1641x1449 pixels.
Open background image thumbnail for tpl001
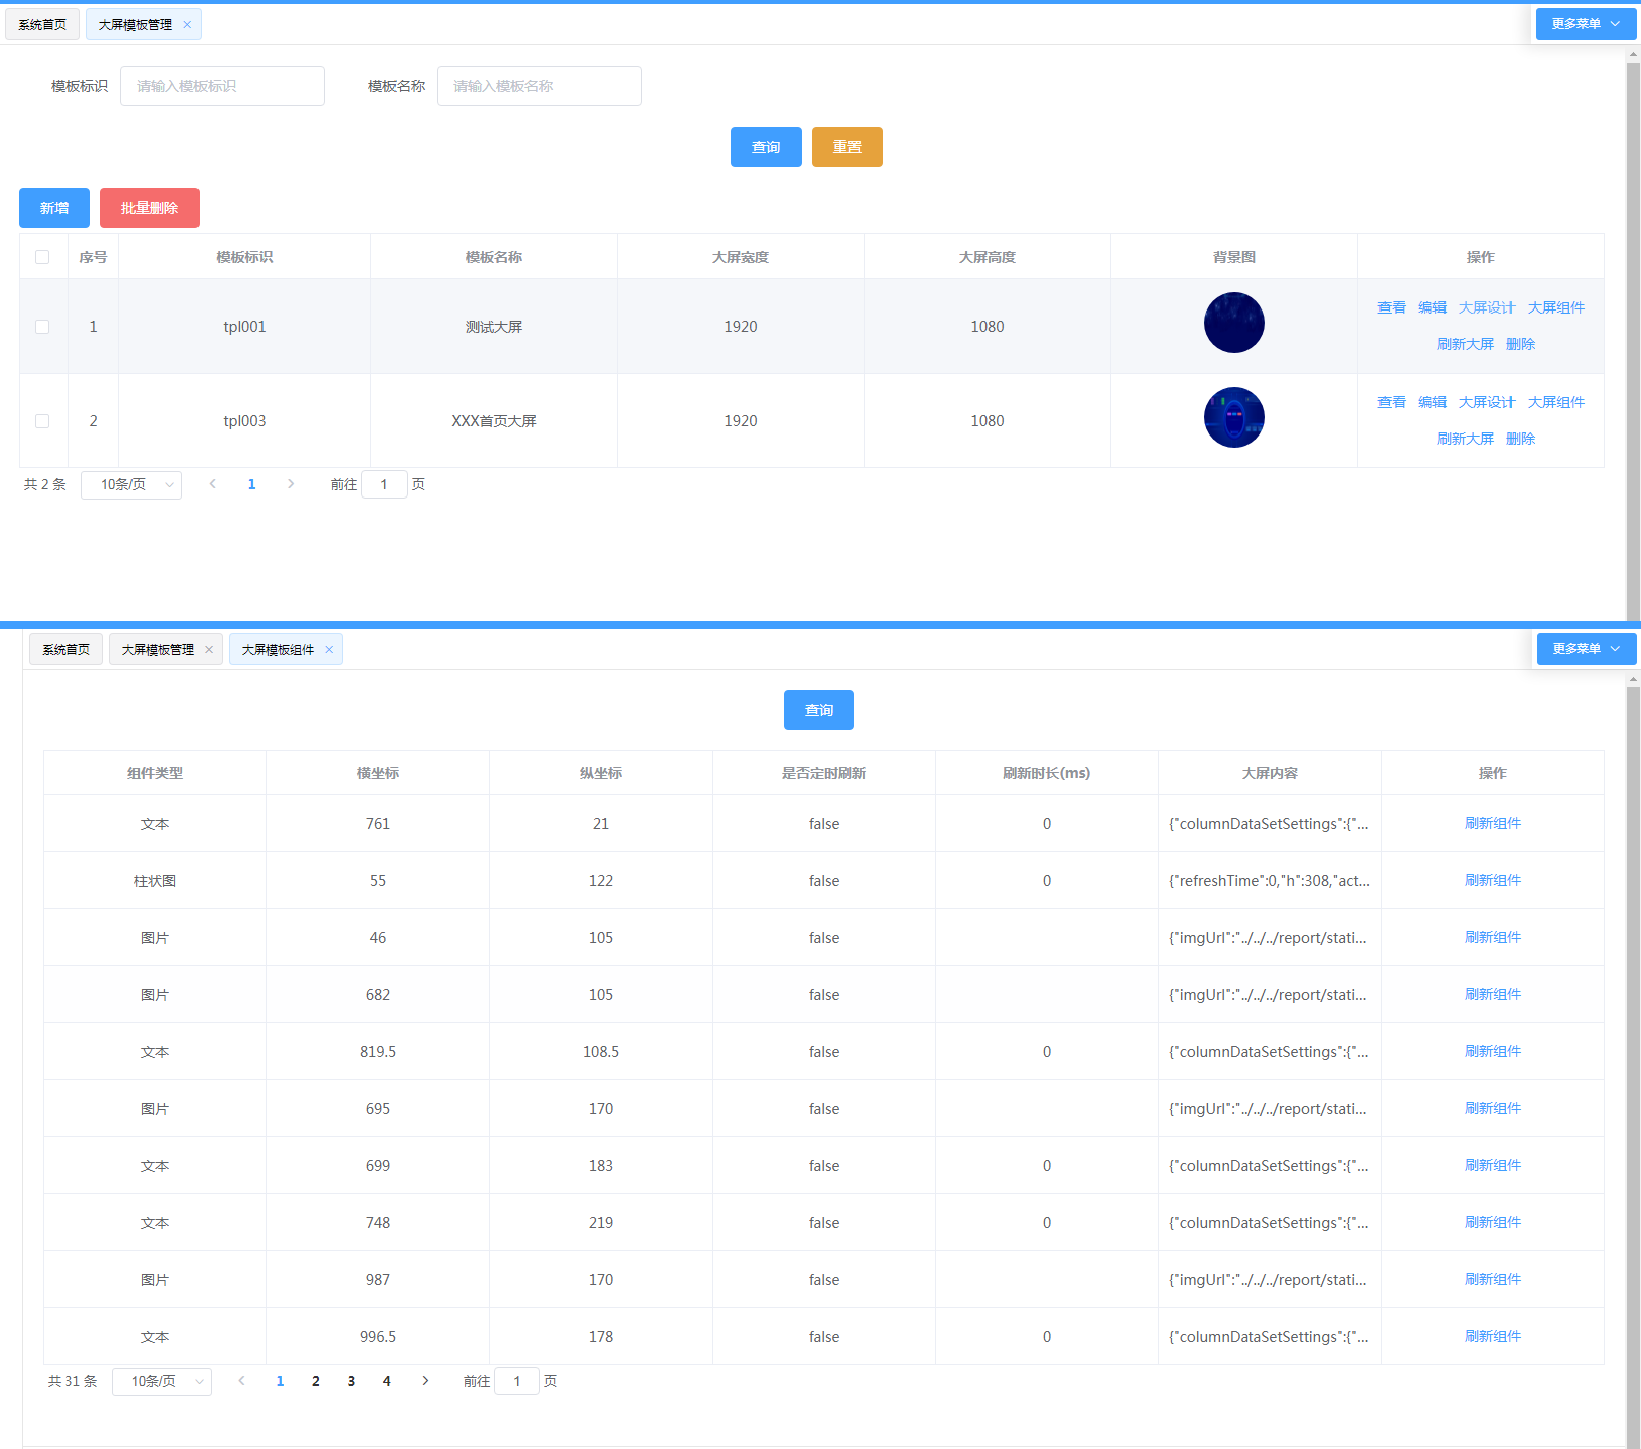[x=1234, y=322]
